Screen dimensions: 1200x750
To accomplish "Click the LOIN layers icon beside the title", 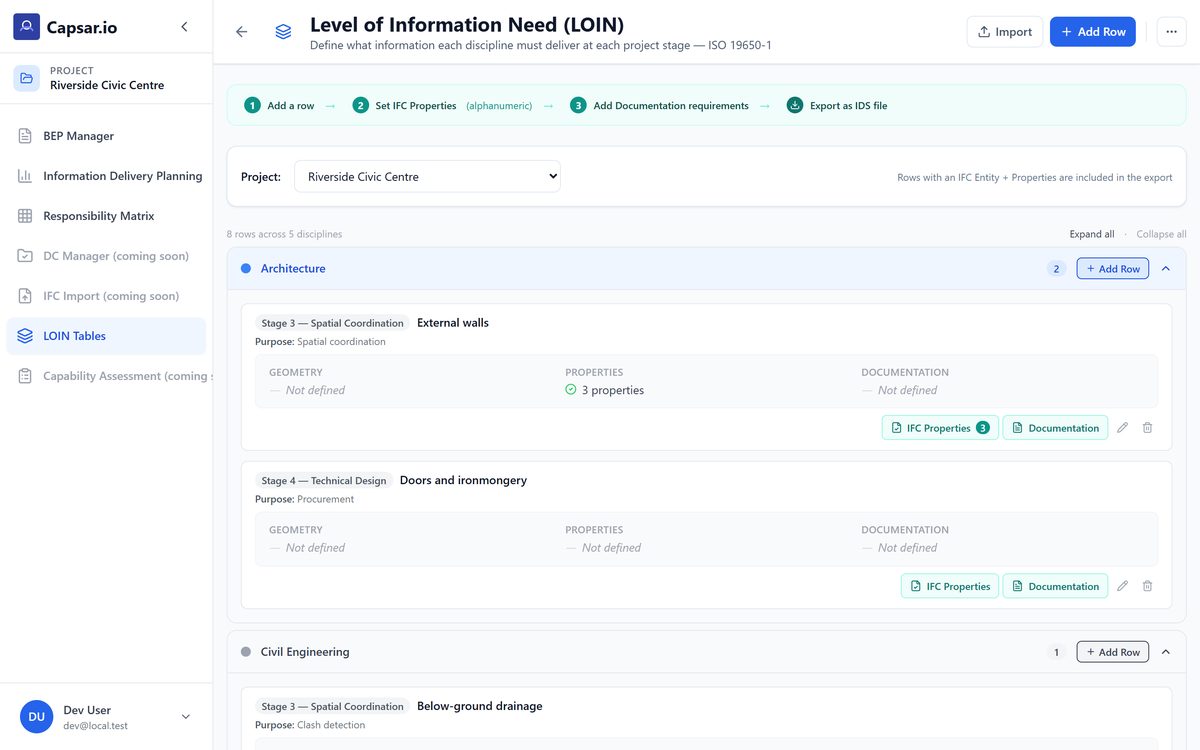I will (283, 32).
